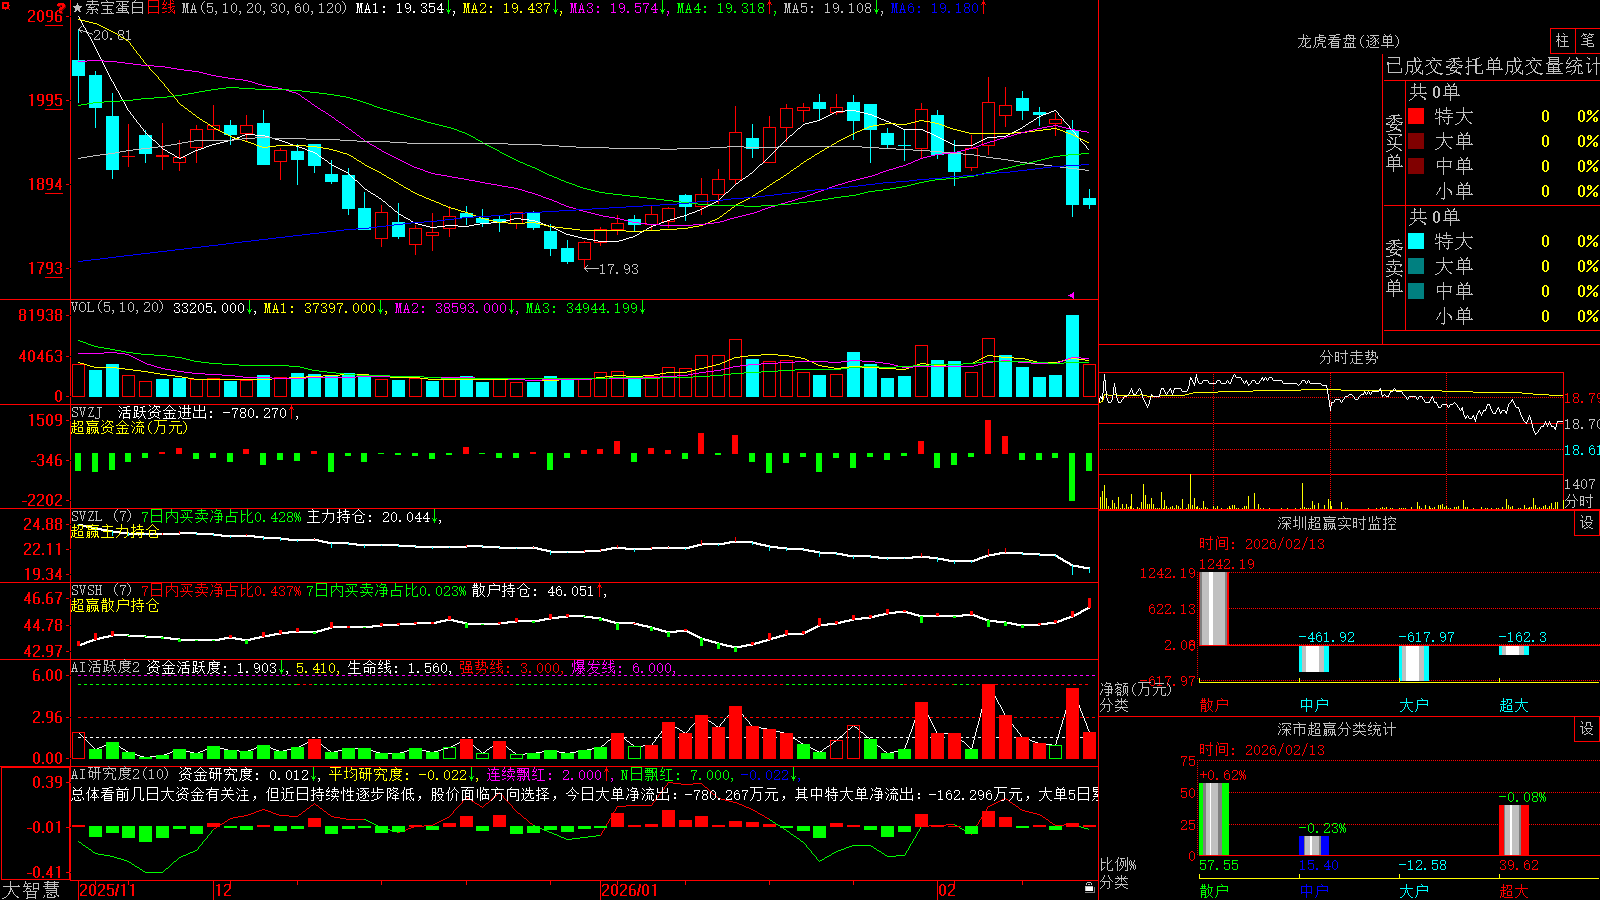
Task: Click MA1: 19.354 value in header
Action: 405,8
